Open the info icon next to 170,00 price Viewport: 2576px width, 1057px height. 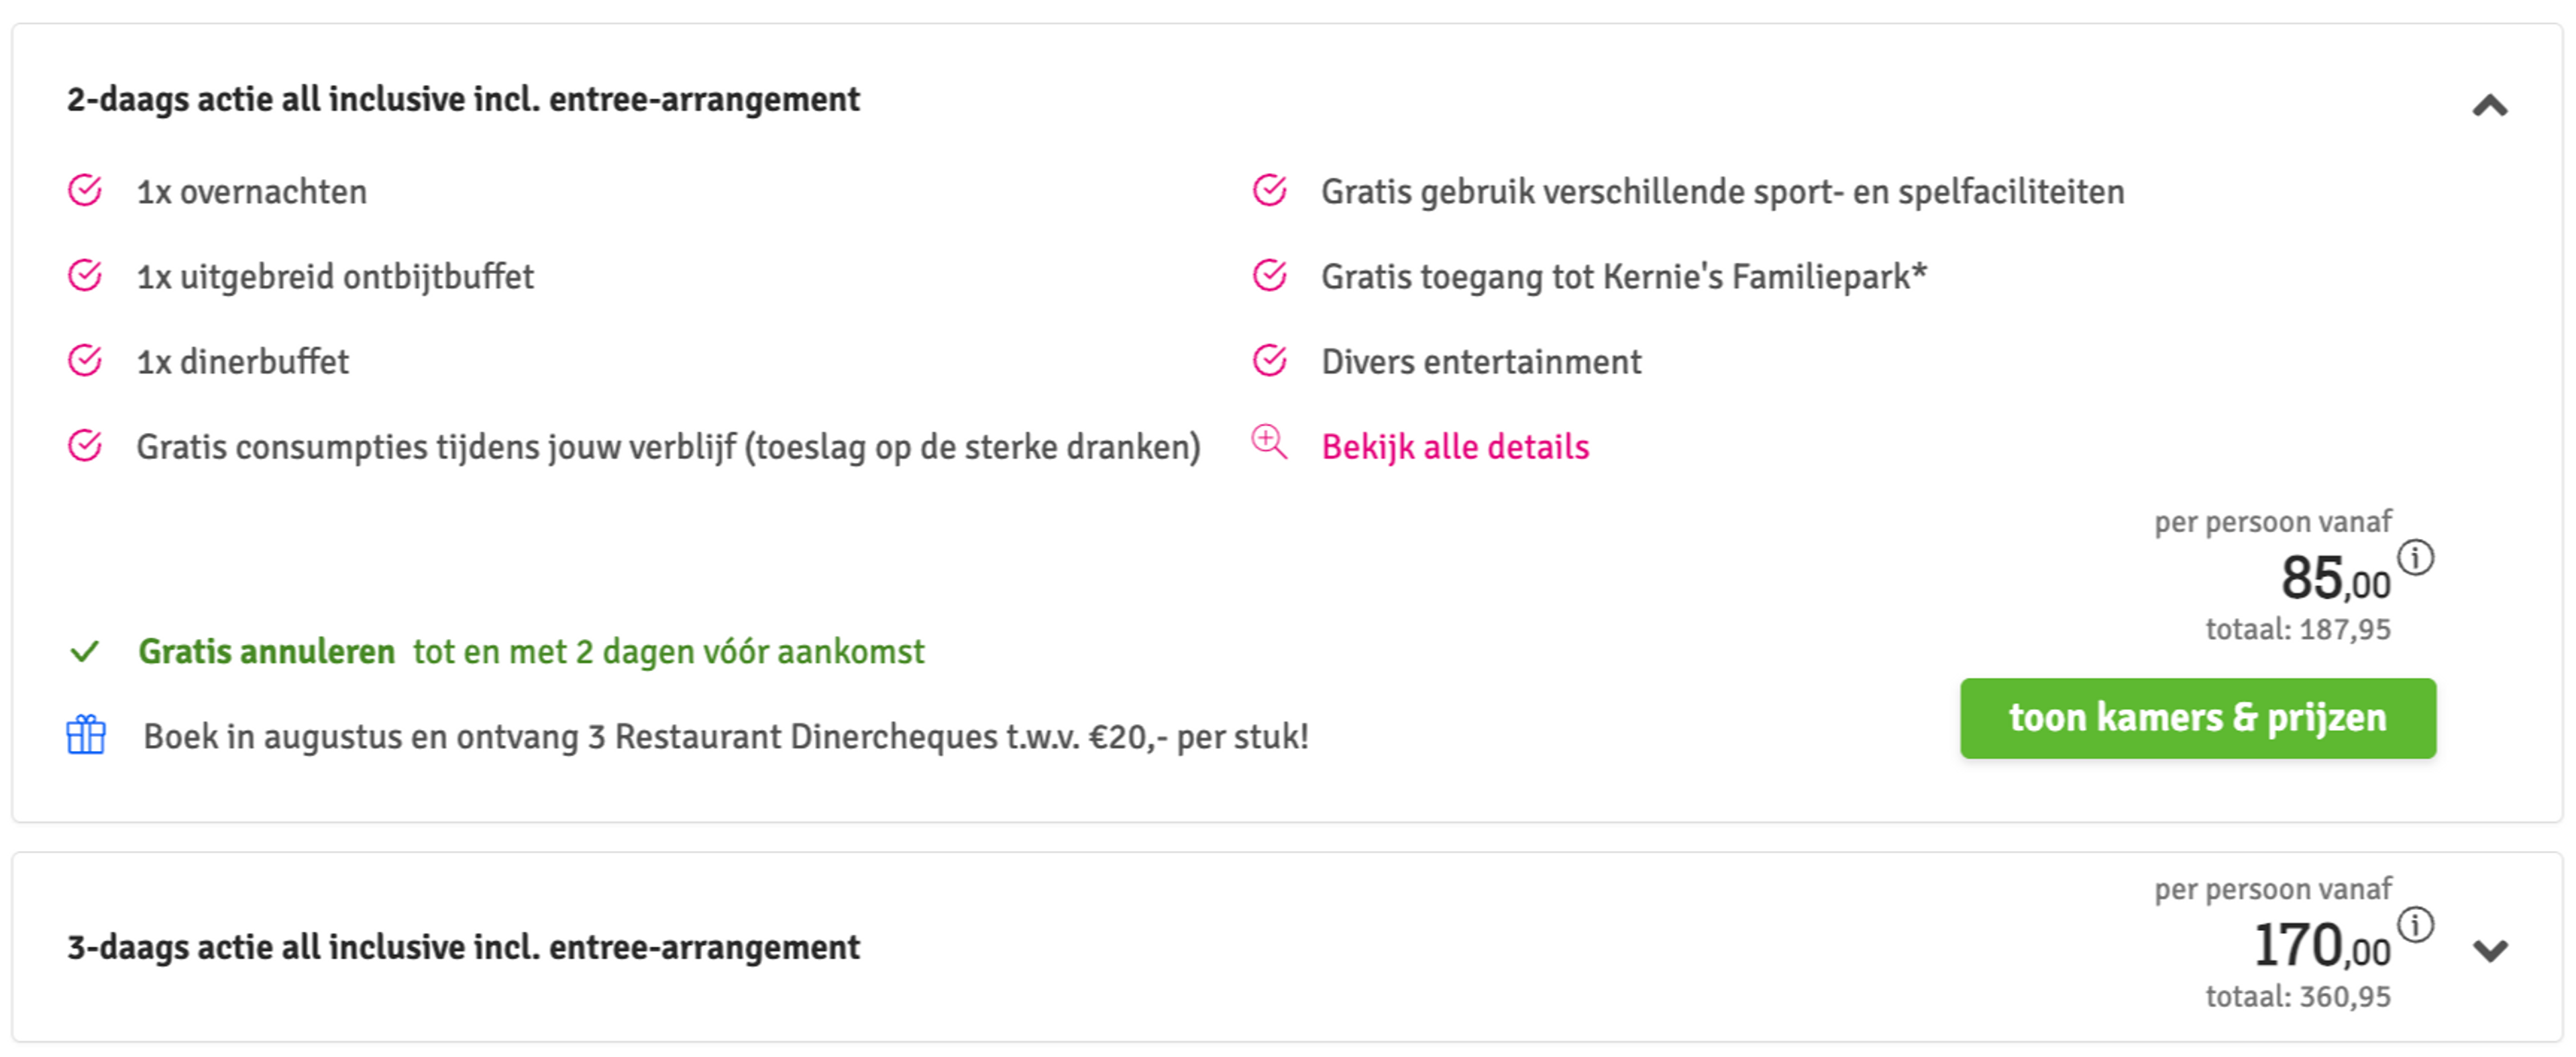tap(2416, 924)
